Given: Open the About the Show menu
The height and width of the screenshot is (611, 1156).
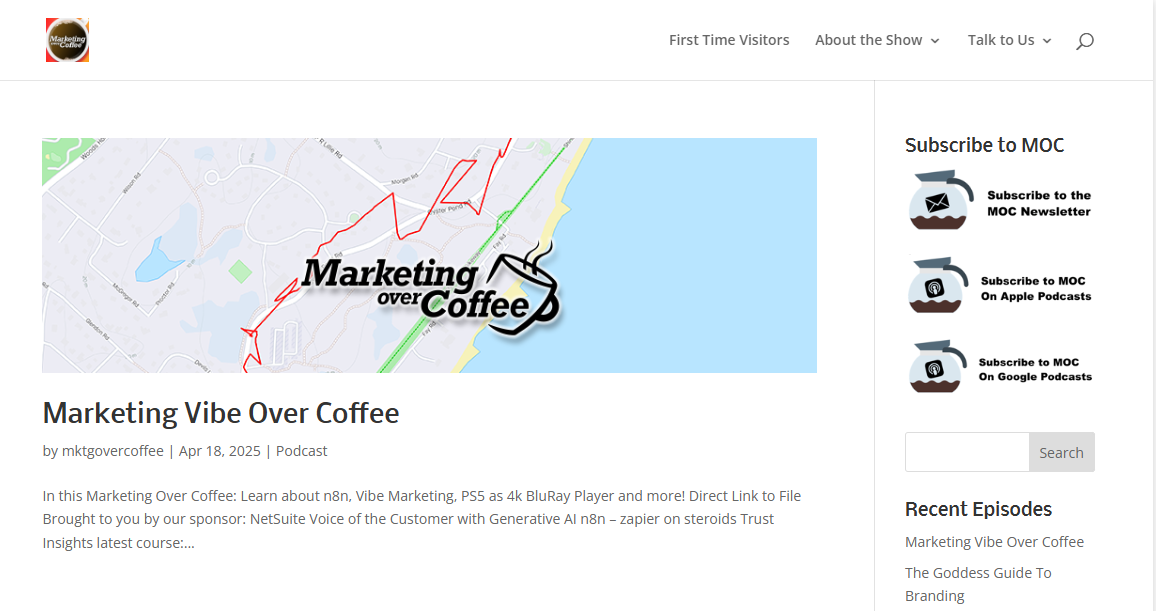Looking at the screenshot, I should pos(868,40).
